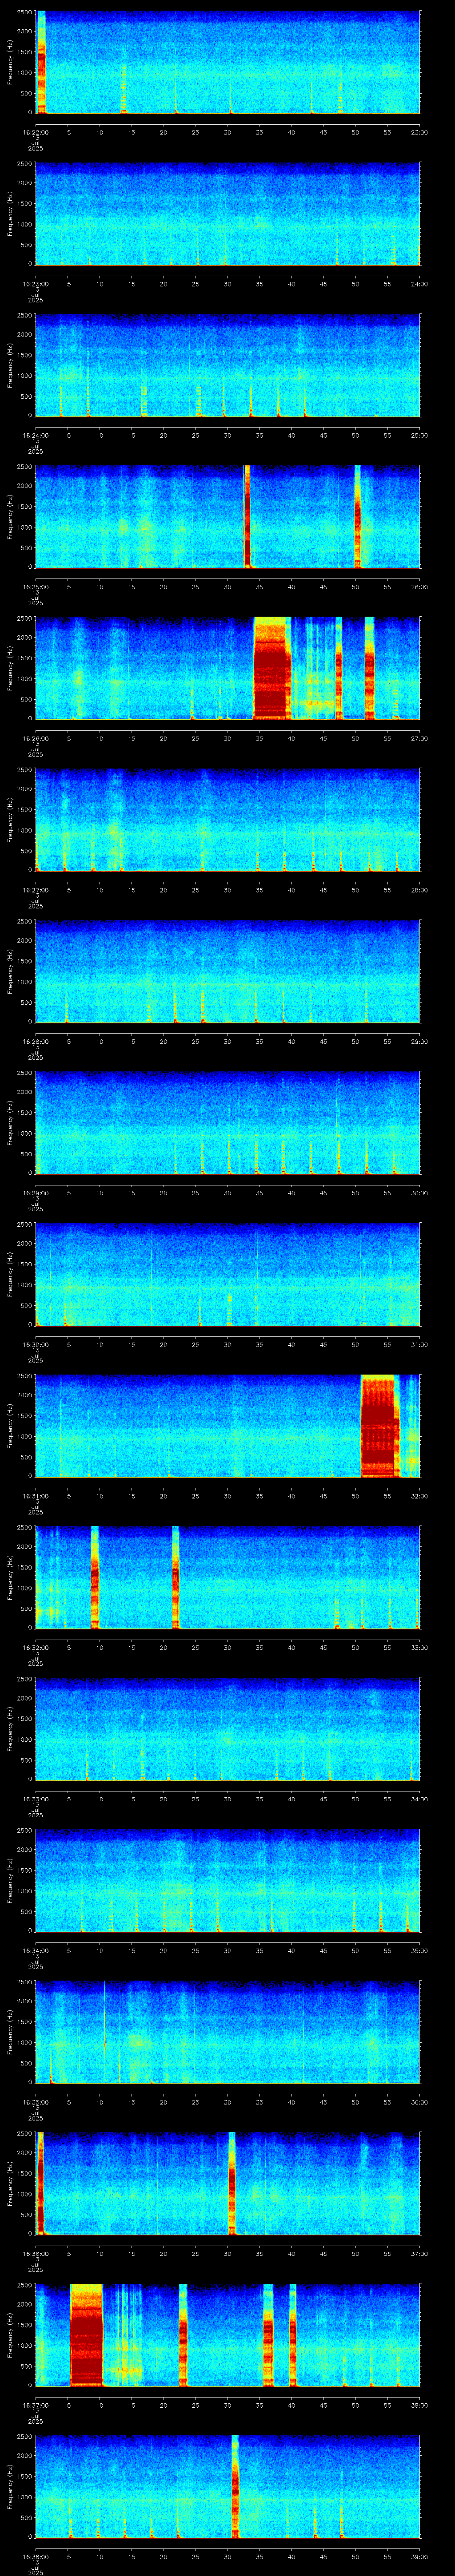Open the spectrogram panel starting at 16:23:00
Image resolution: width=455 pixels, height=2576 pixels.
[228, 214]
